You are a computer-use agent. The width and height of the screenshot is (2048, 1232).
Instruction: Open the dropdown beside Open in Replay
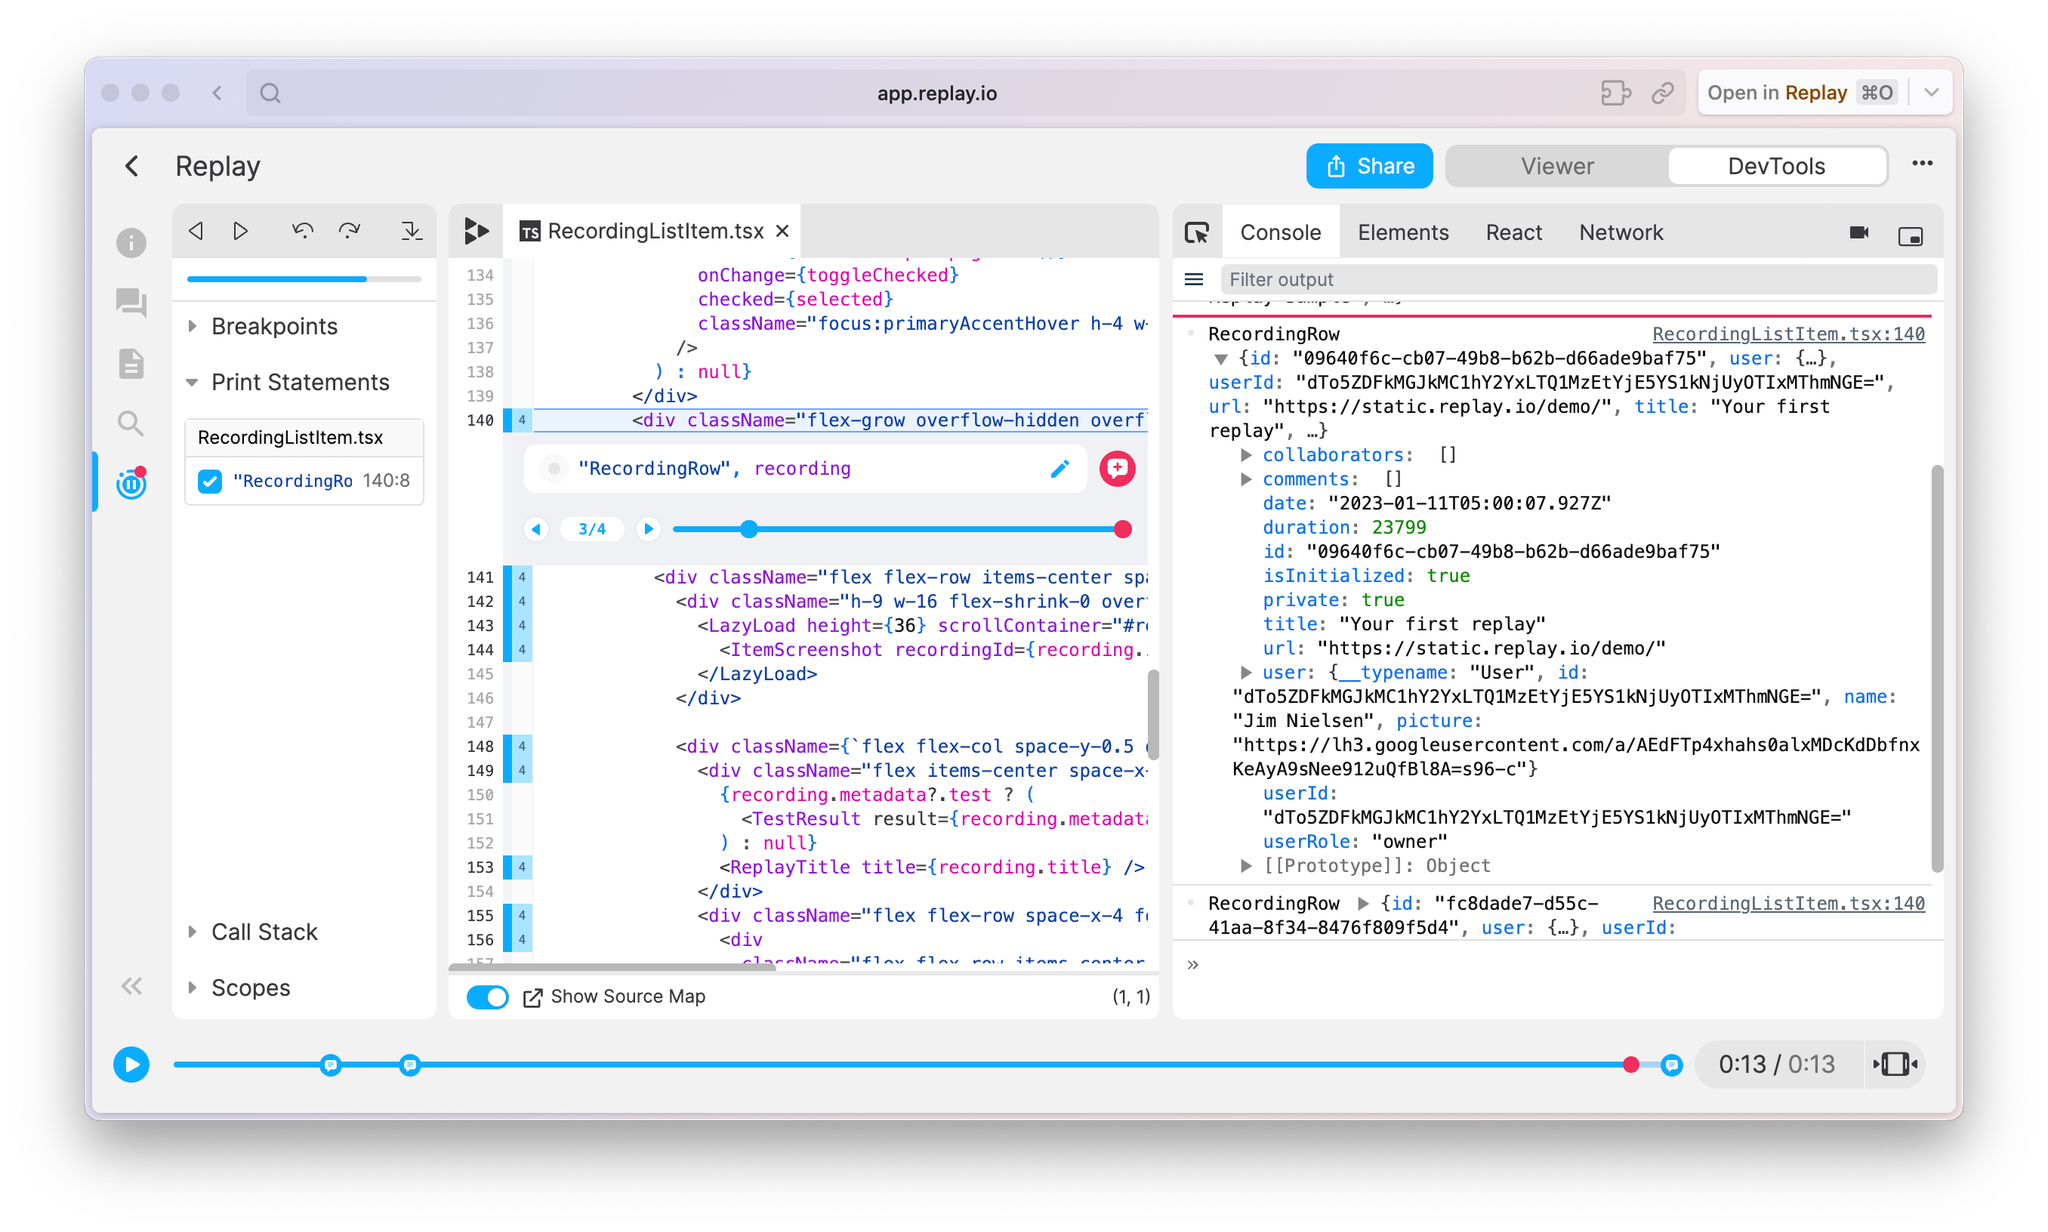tap(1931, 93)
